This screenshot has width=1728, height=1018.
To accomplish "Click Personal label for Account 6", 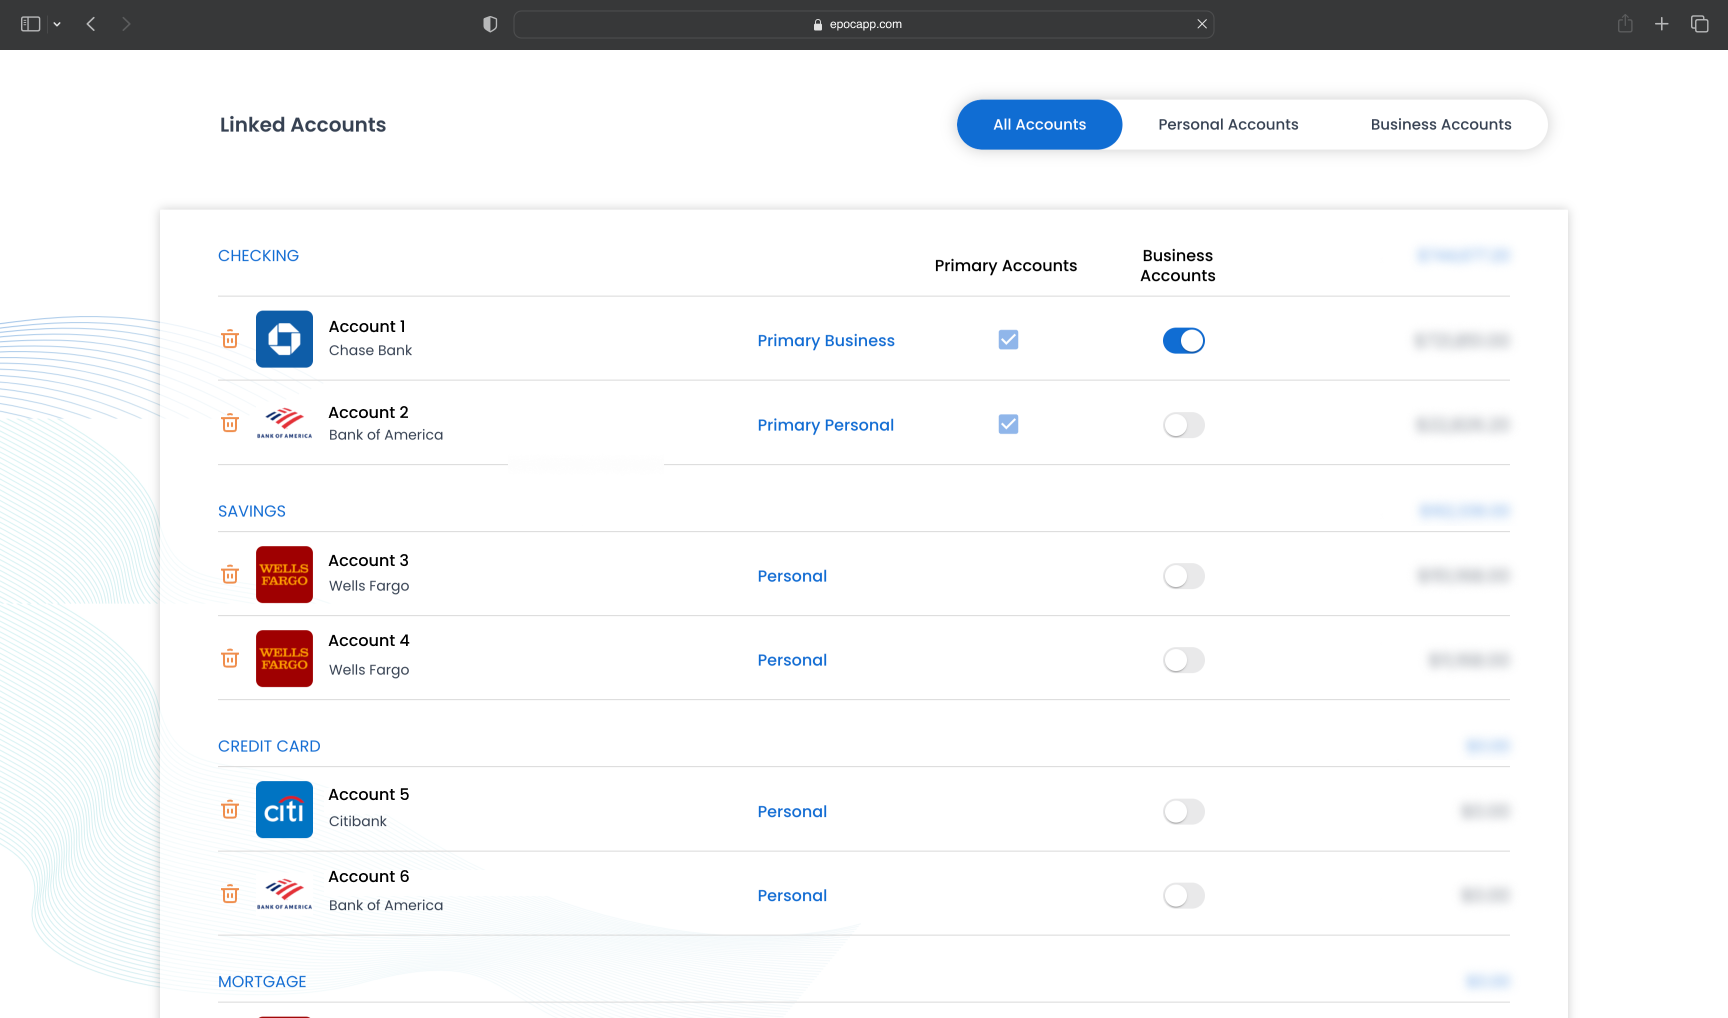I will pos(792,895).
